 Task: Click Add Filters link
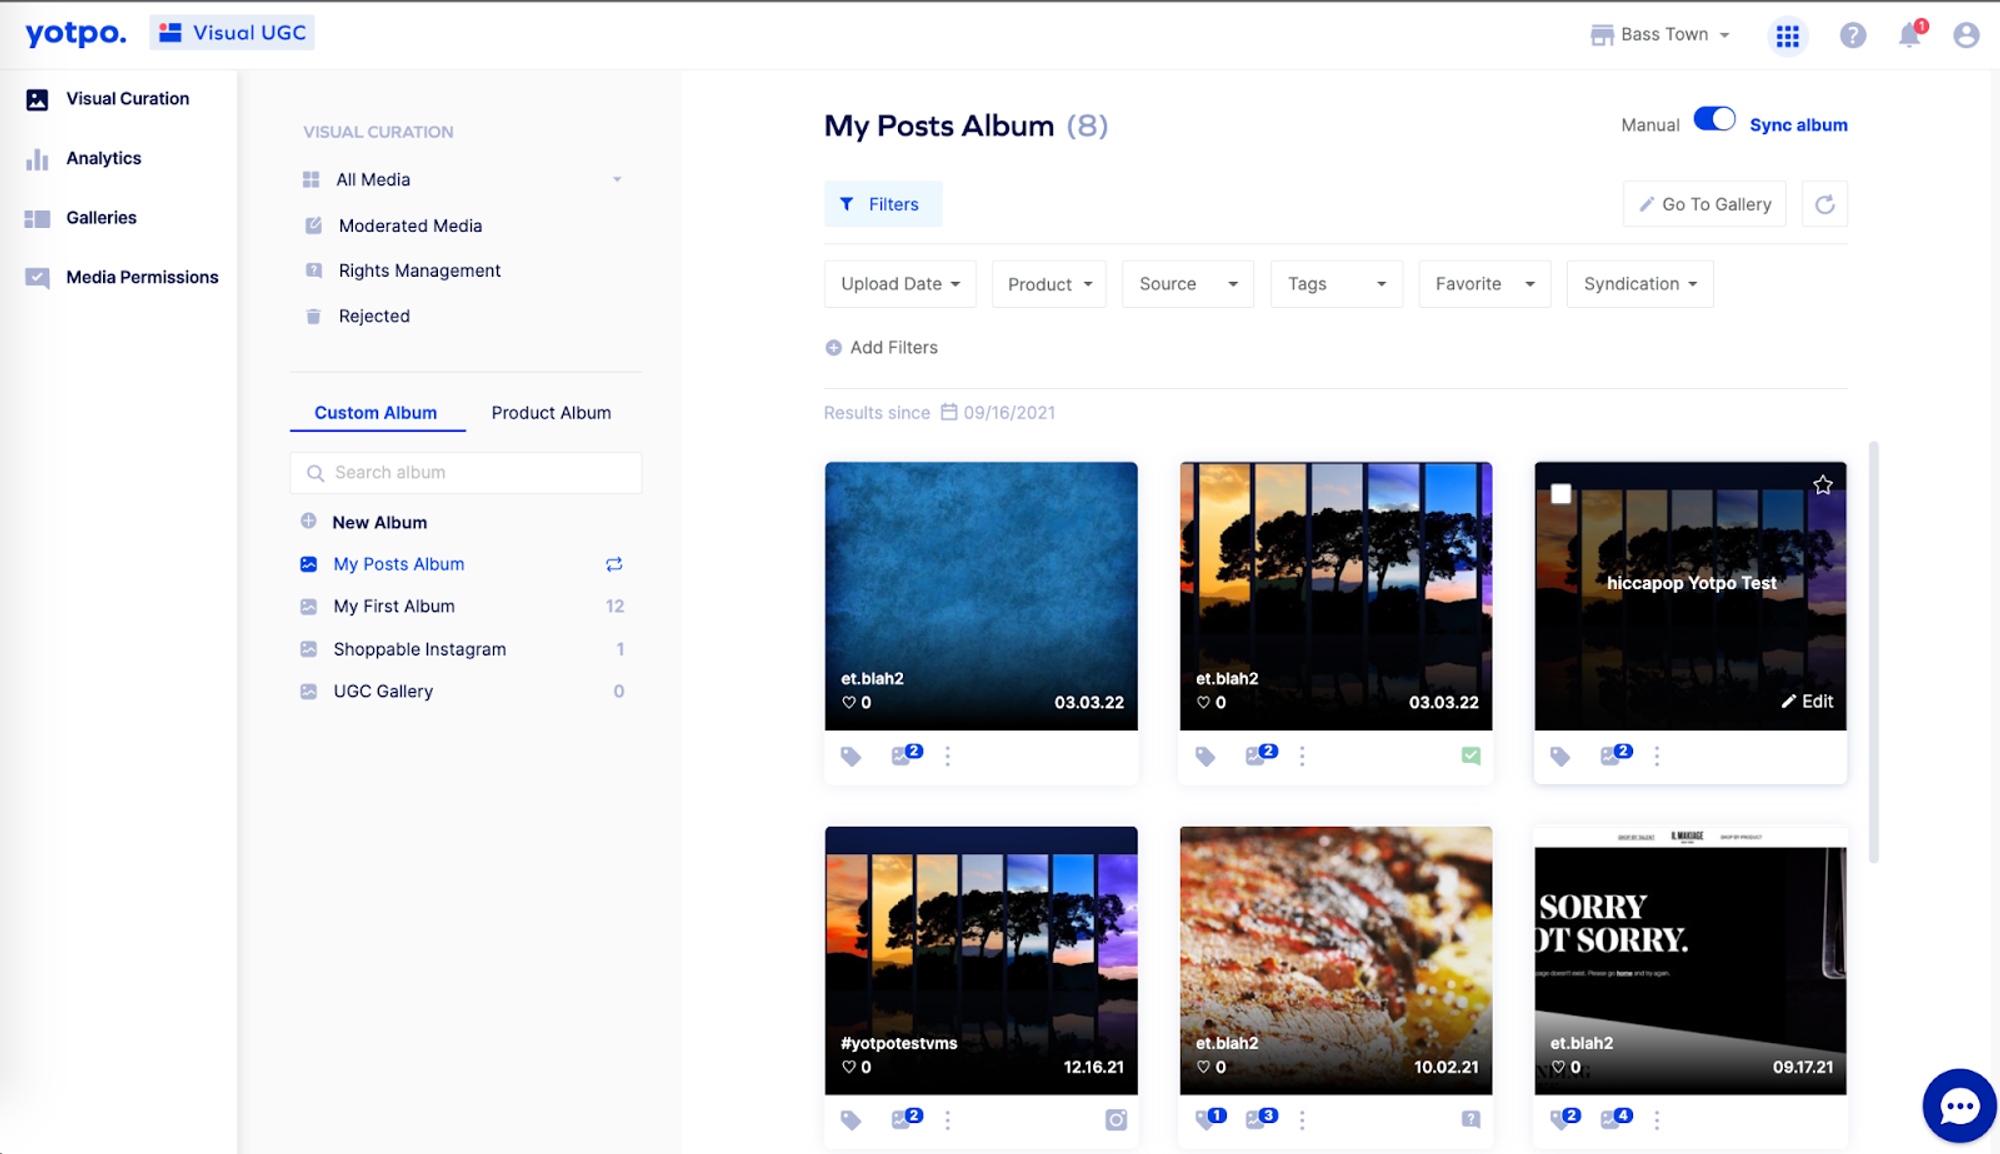(882, 348)
